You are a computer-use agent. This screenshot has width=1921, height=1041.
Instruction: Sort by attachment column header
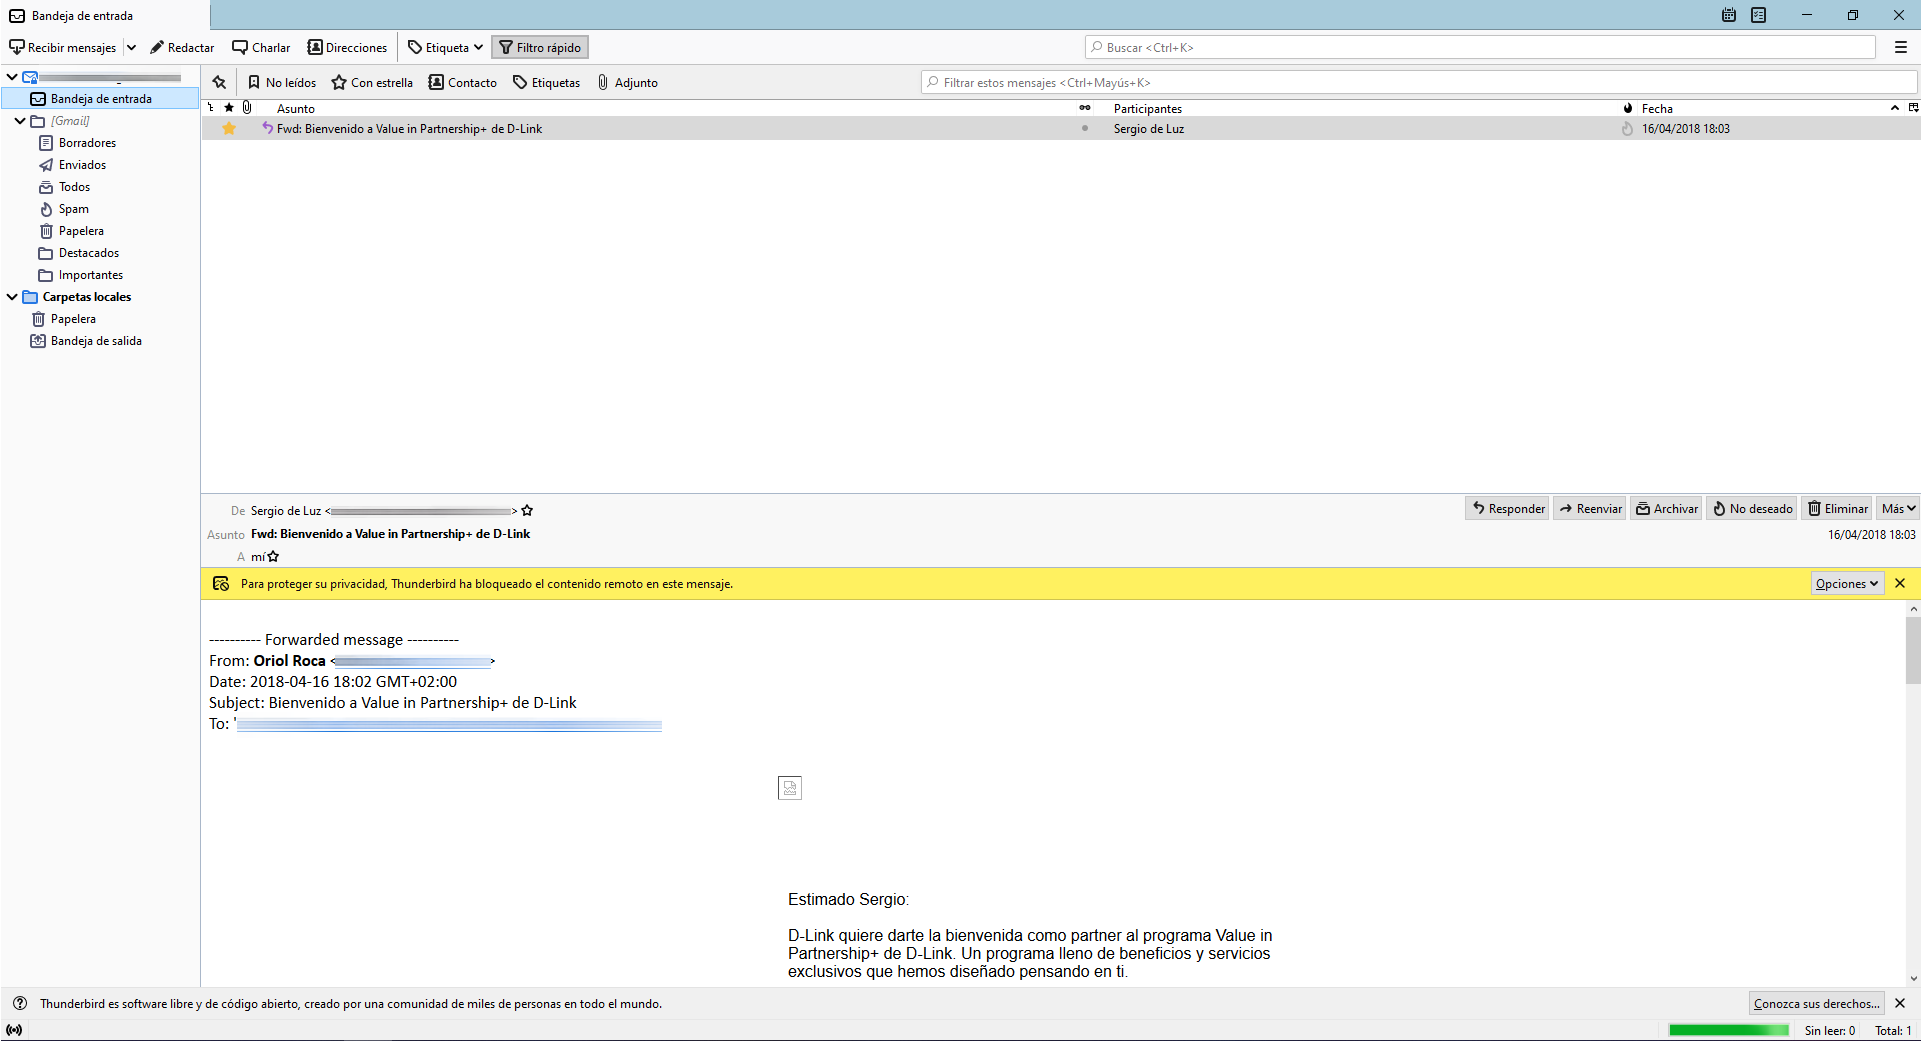coord(247,107)
